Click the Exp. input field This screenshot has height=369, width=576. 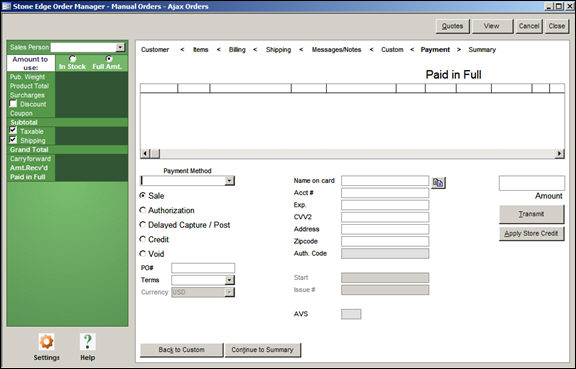click(x=385, y=205)
